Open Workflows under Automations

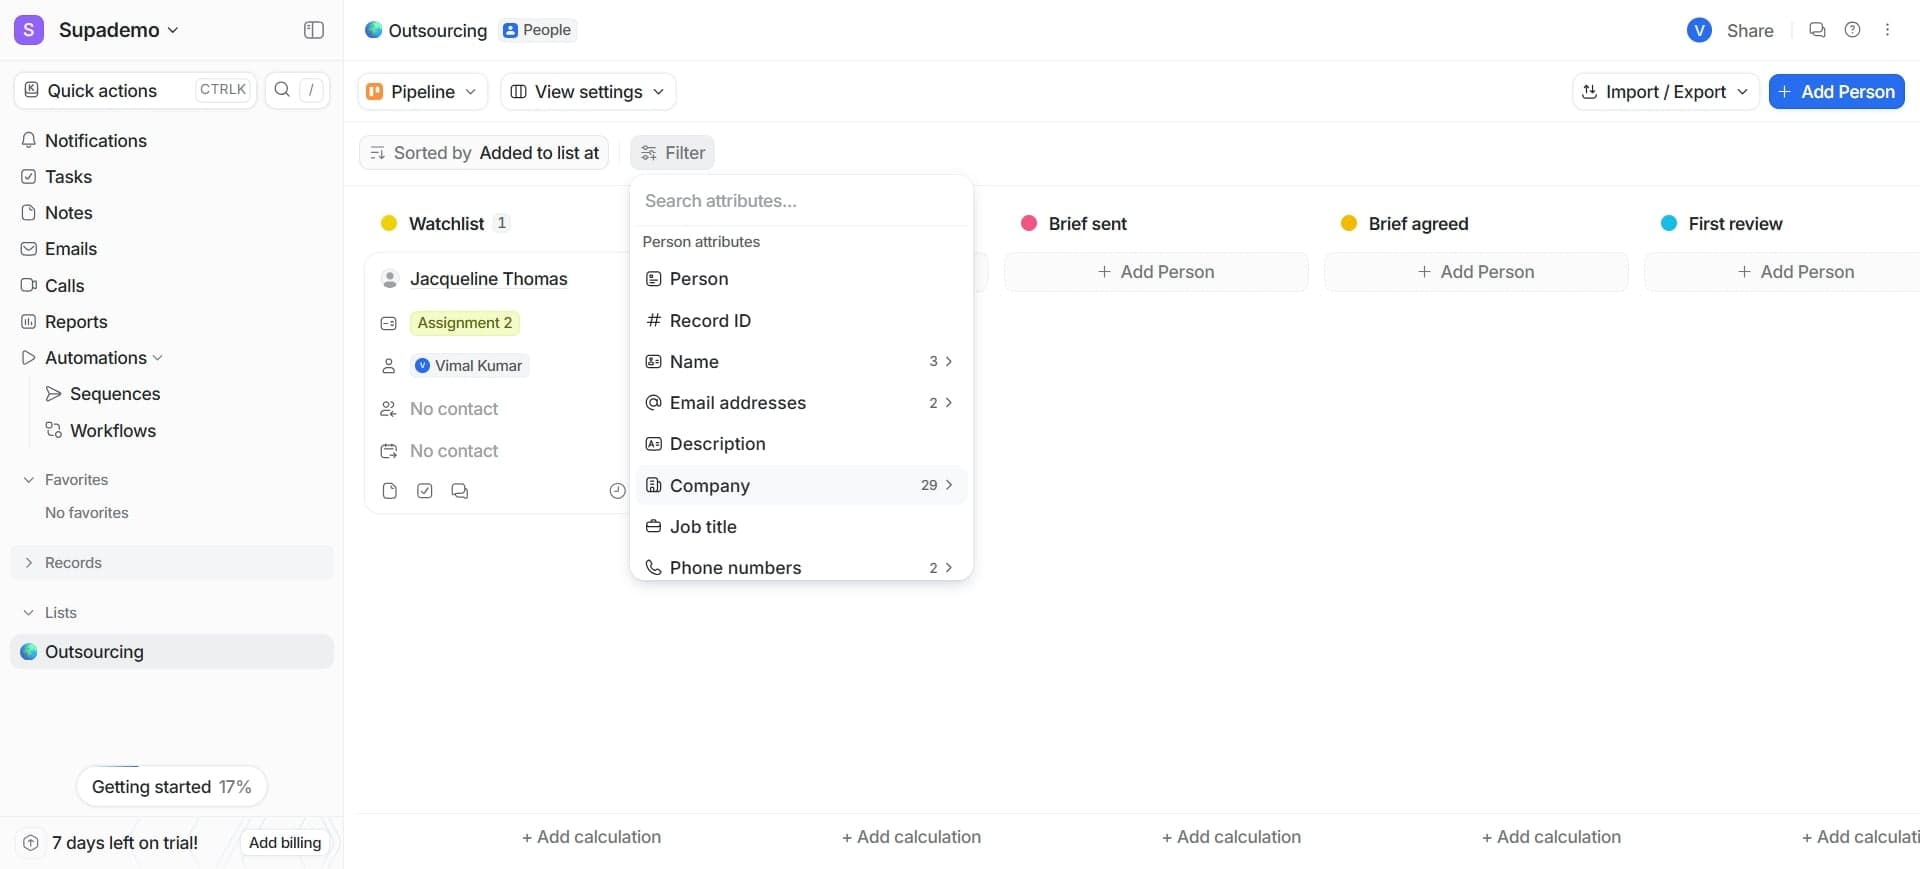coord(113,431)
